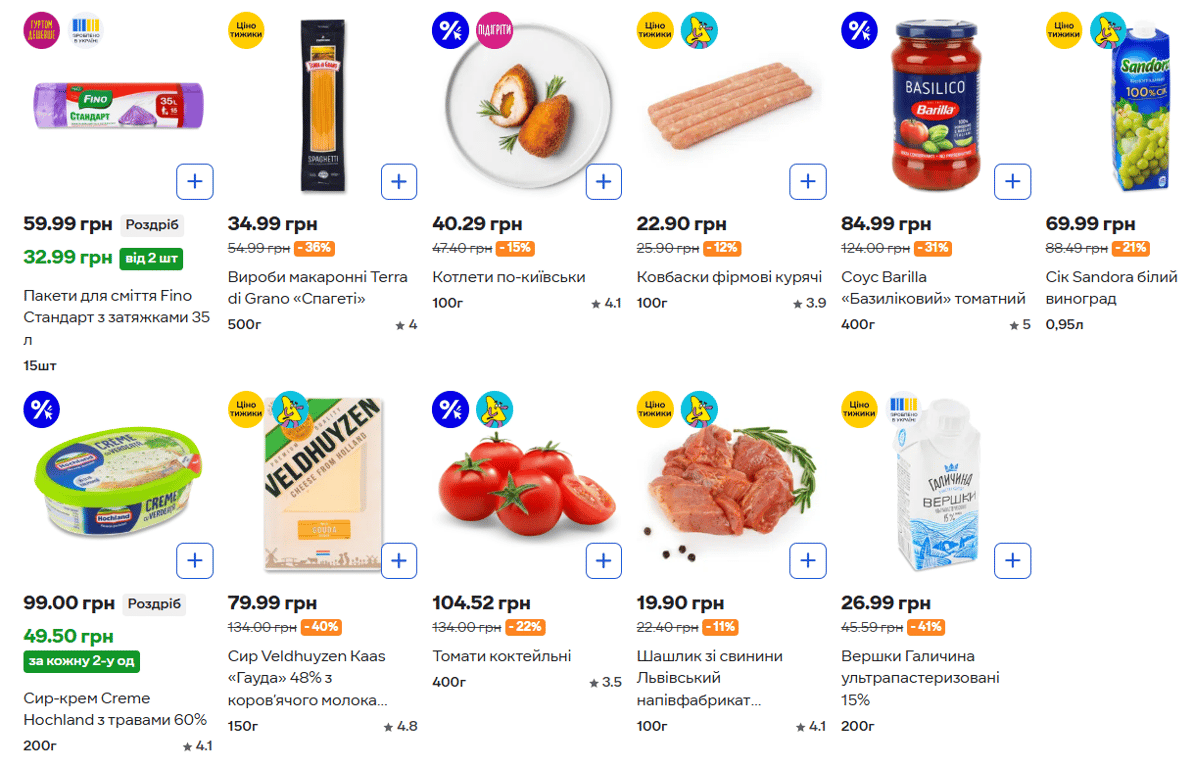
Task: Click the Роздріб label on Fino bags
Action: coord(153,225)
